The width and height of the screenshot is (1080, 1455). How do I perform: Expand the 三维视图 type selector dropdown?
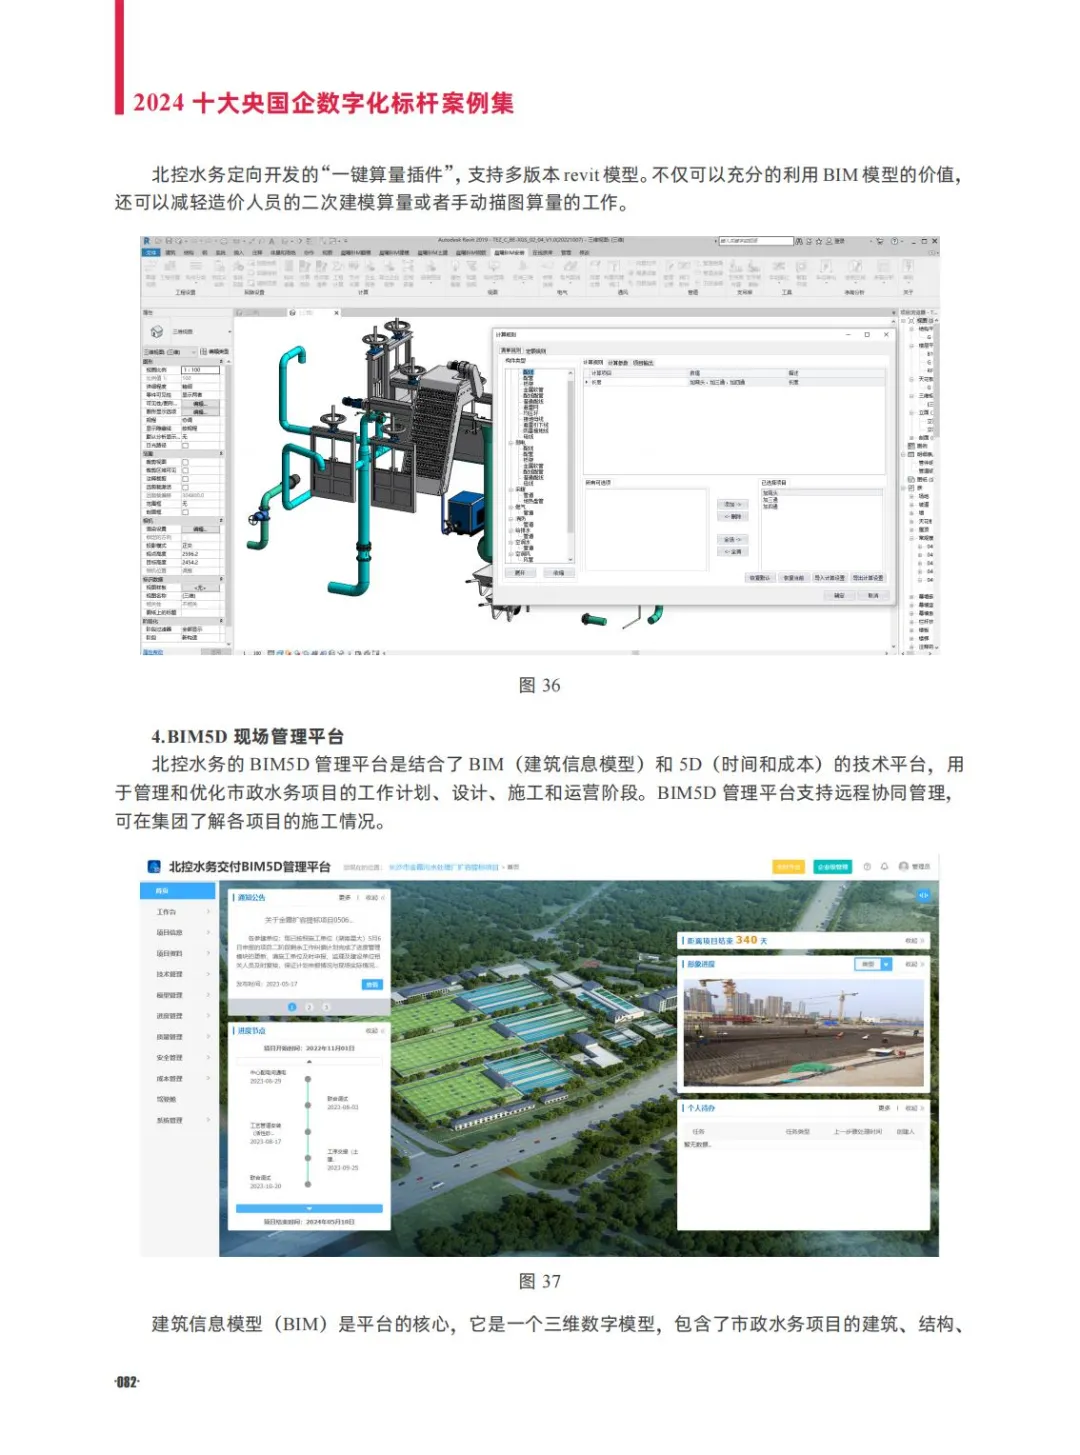[229, 331]
